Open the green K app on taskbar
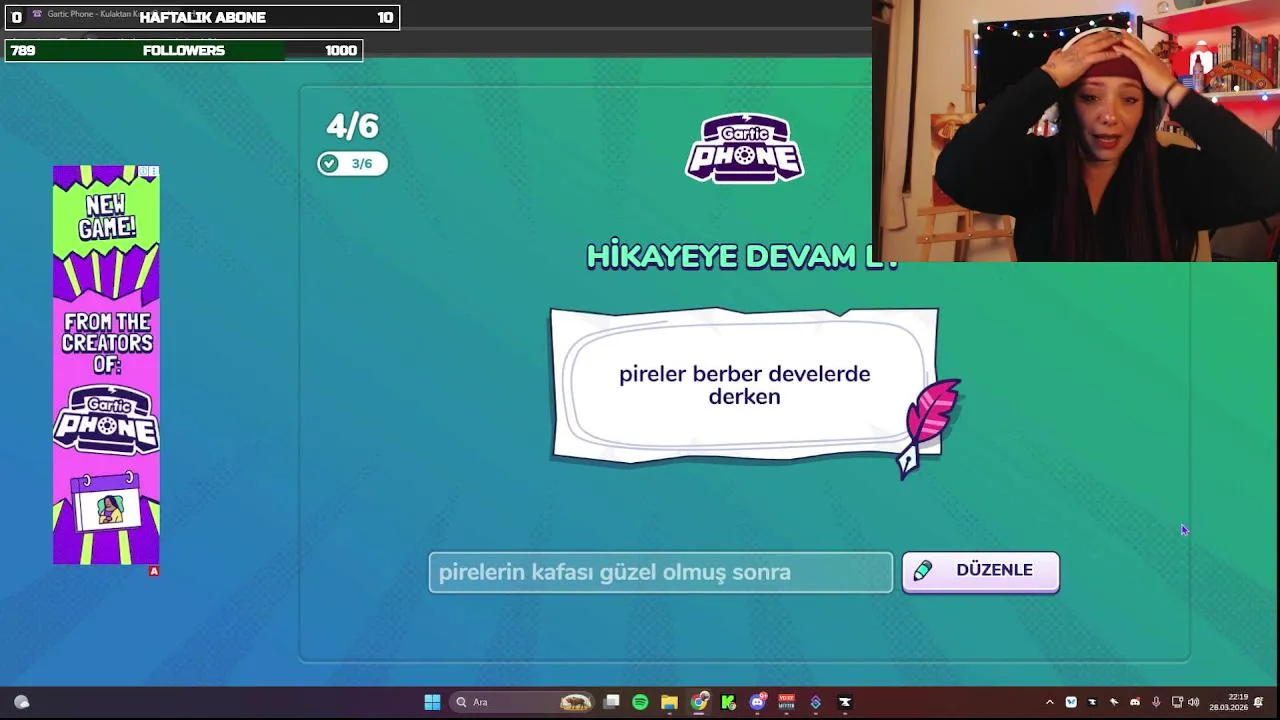The height and width of the screenshot is (720, 1280). tap(728, 702)
